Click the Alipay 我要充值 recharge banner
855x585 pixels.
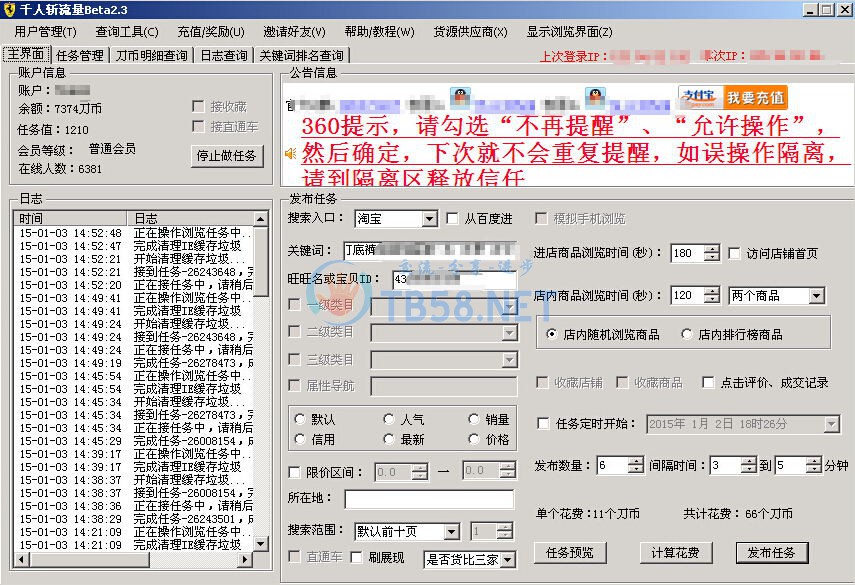point(733,97)
